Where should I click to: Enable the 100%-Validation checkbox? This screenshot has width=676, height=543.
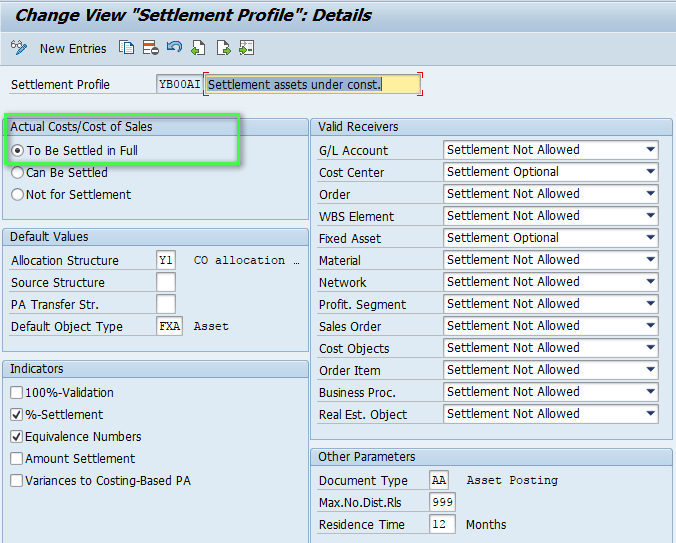17,393
